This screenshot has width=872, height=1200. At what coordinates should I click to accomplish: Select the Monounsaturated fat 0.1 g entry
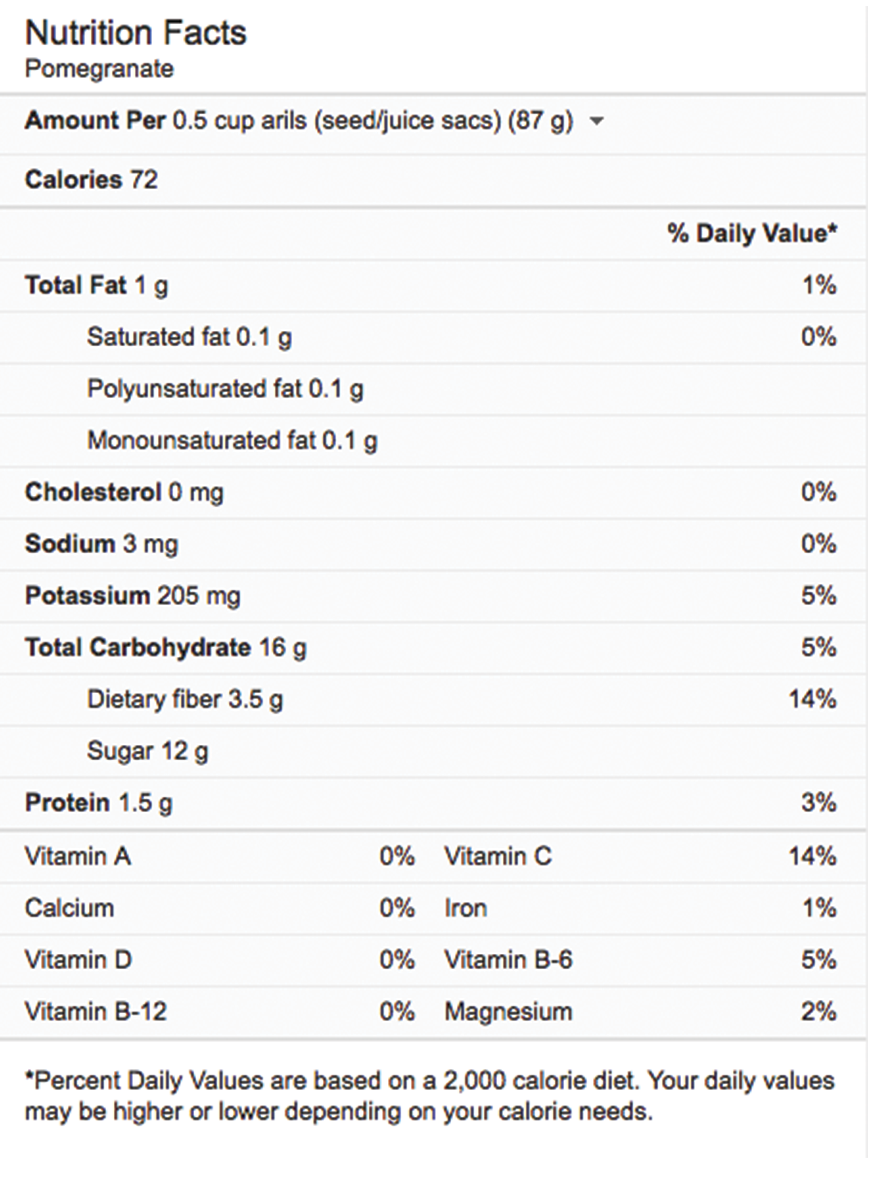click(x=232, y=441)
